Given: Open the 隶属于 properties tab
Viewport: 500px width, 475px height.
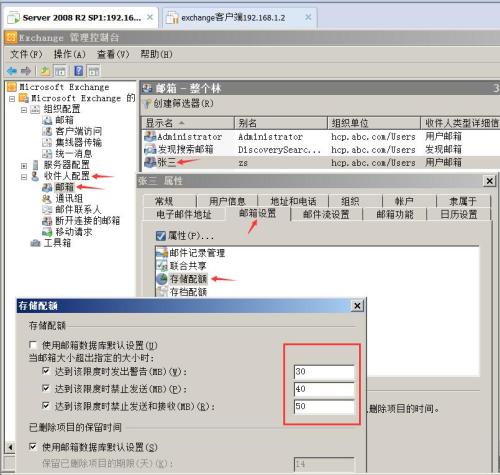Looking at the screenshot, I should (463, 201).
